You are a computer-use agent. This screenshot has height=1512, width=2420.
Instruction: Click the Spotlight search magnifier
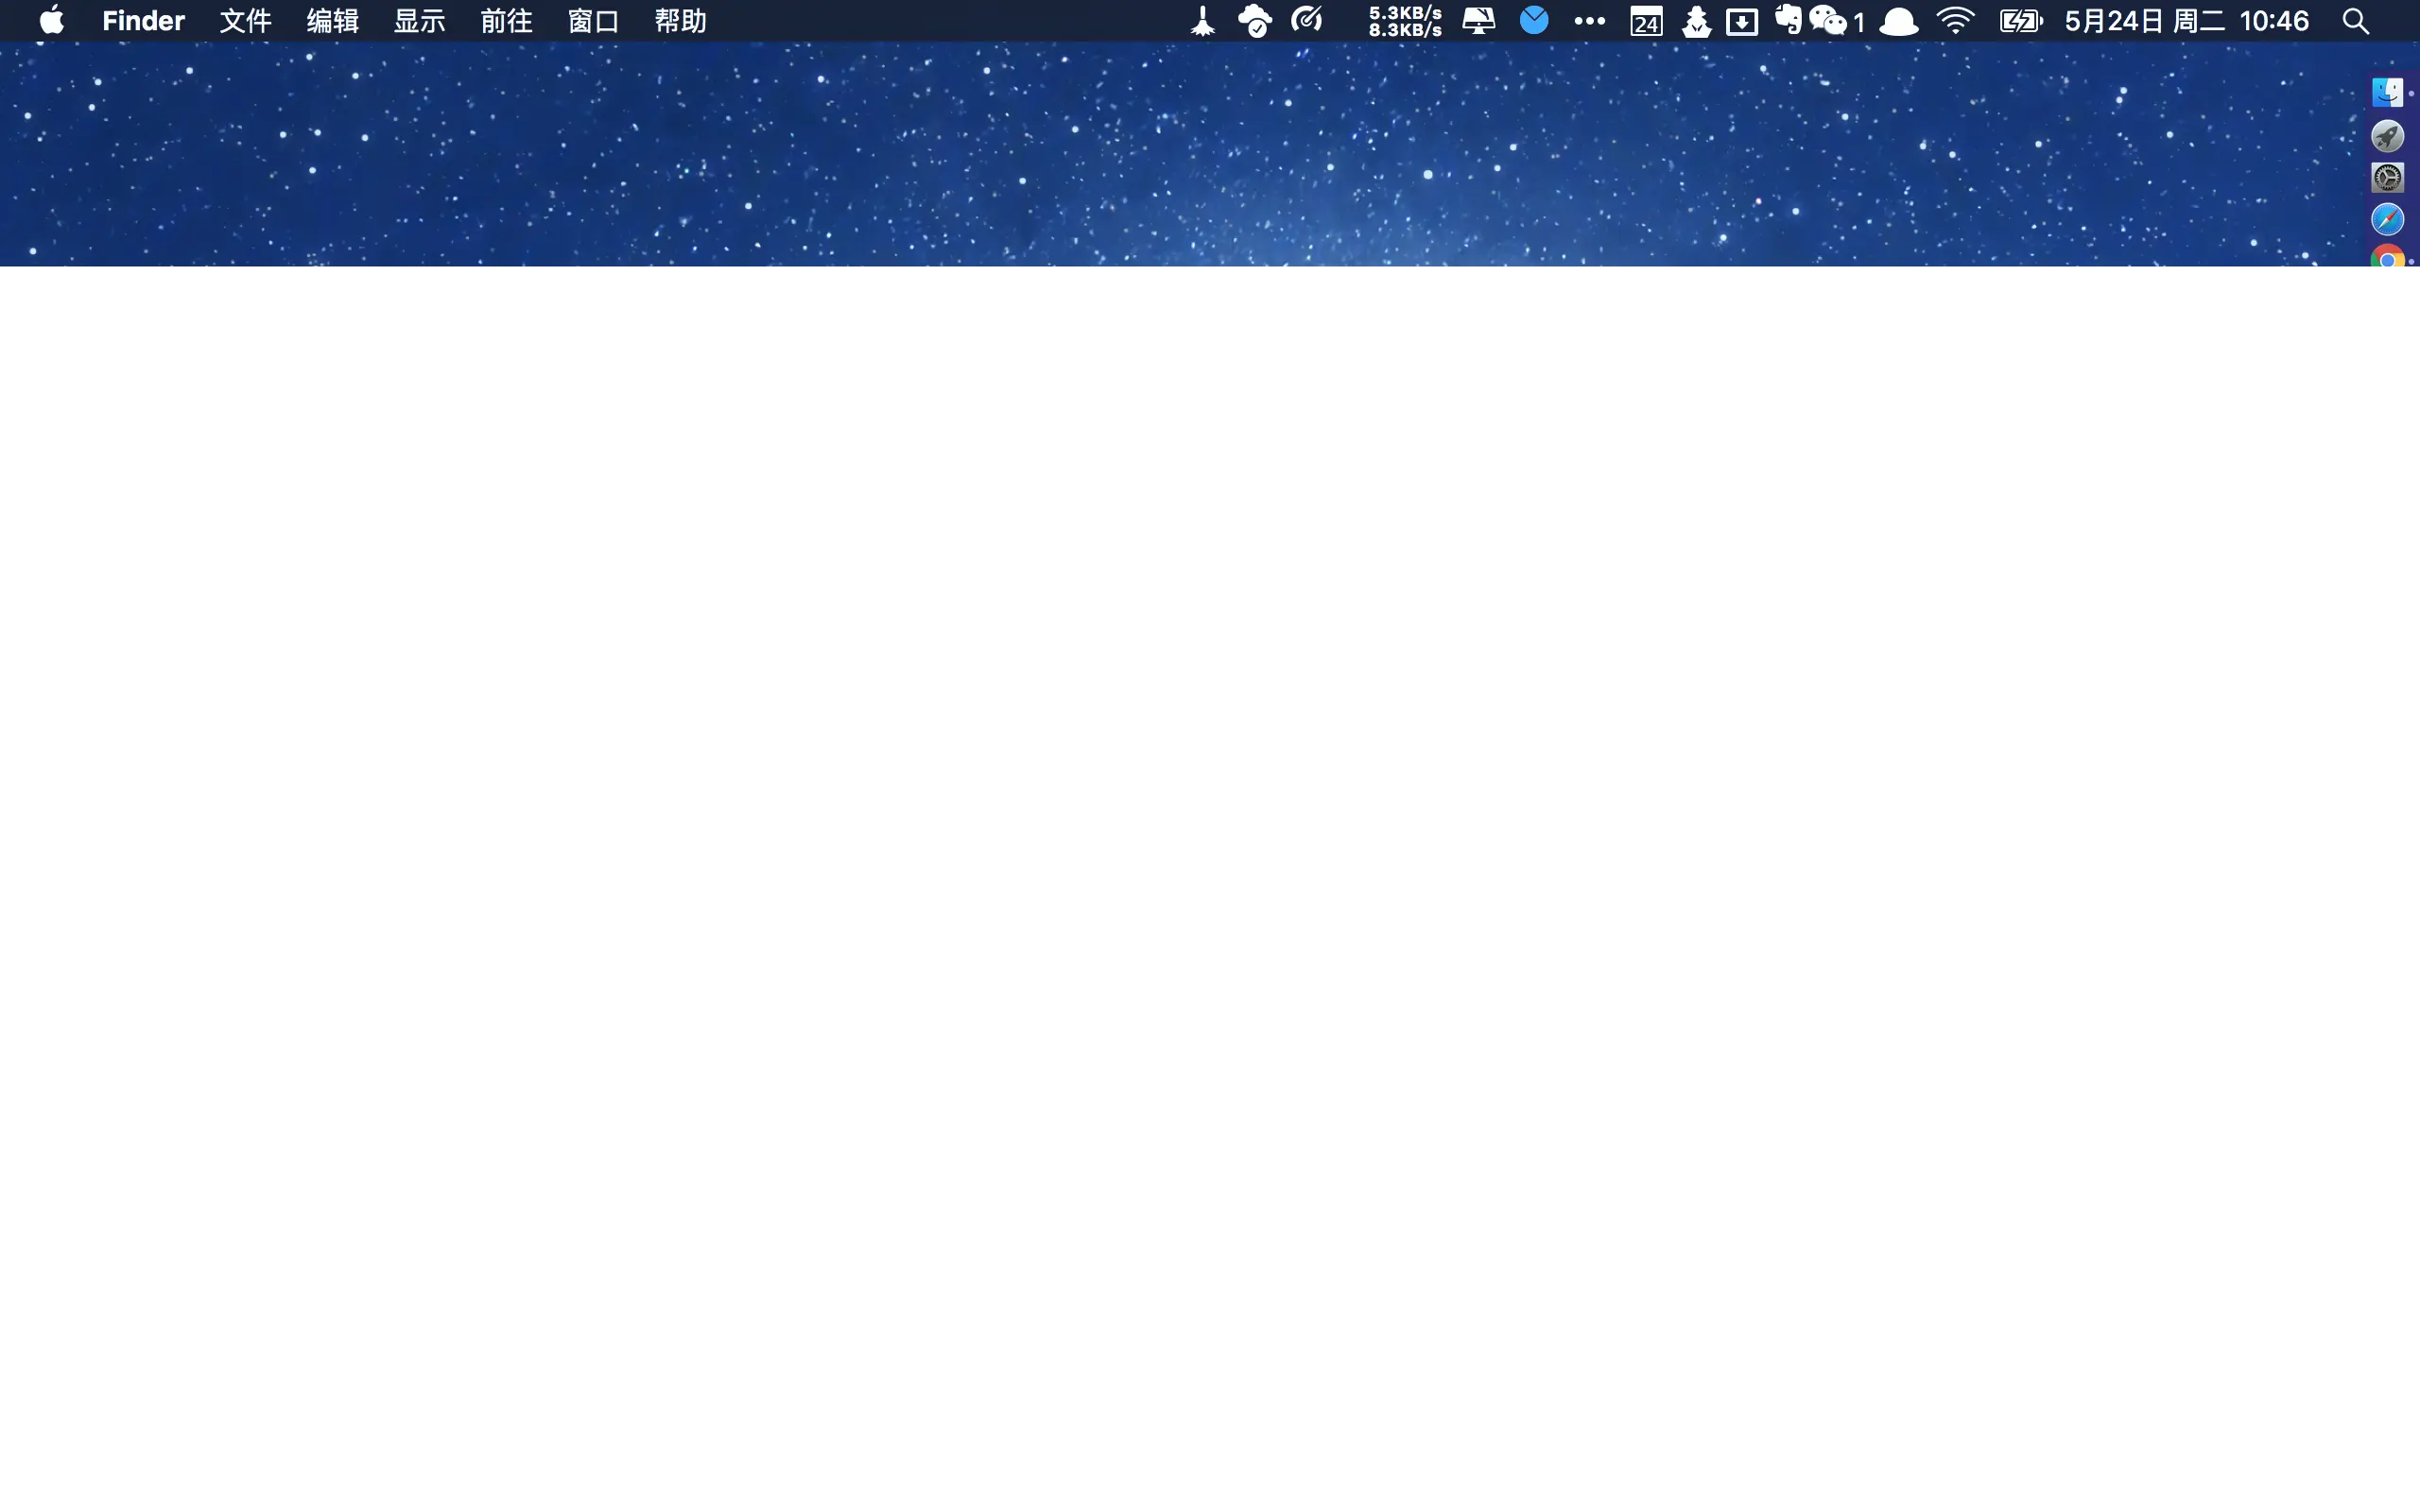(x=2356, y=21)
